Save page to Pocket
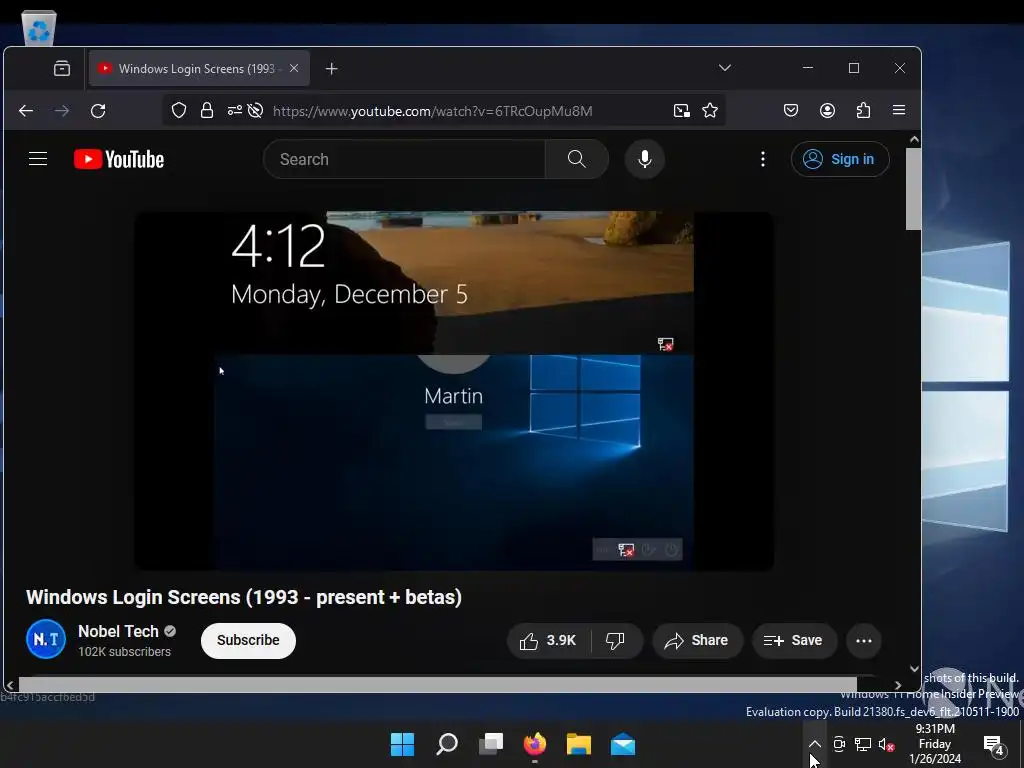The image size is (1024, 768). 791,110
